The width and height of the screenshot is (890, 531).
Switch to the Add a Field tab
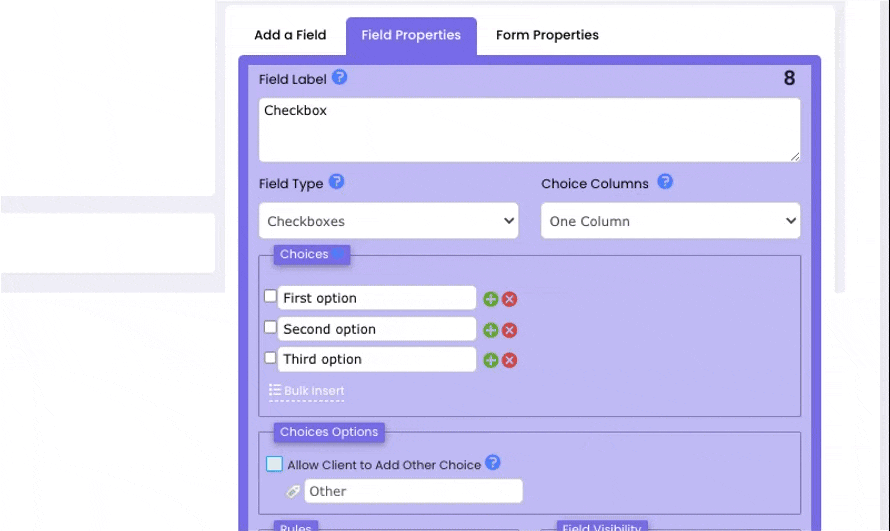pos(290,35)
